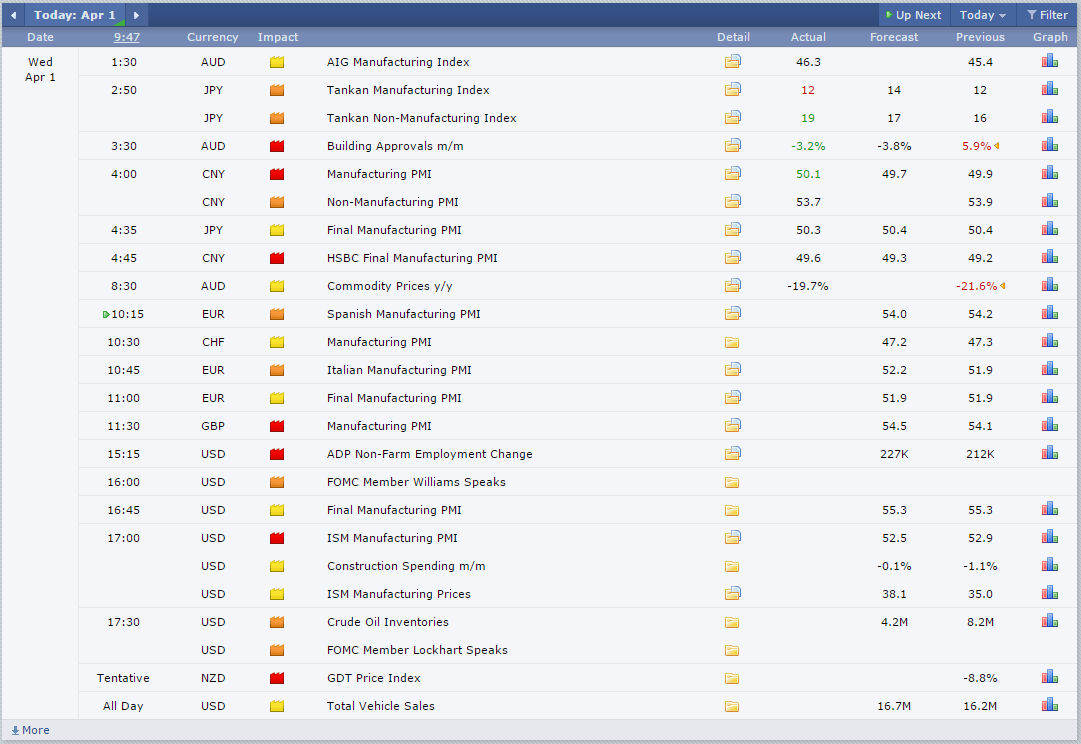
Task: Open detail folder for ADP Non-Farm Employment Change
Action: point(732,454)
